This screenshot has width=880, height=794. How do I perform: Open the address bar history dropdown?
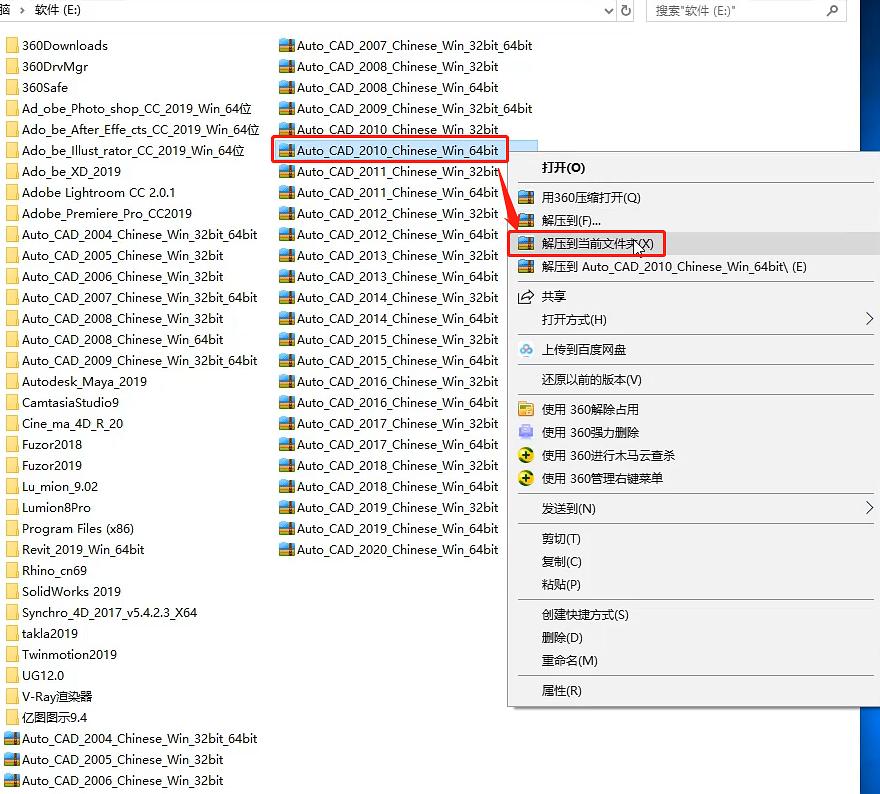(608, 11)
